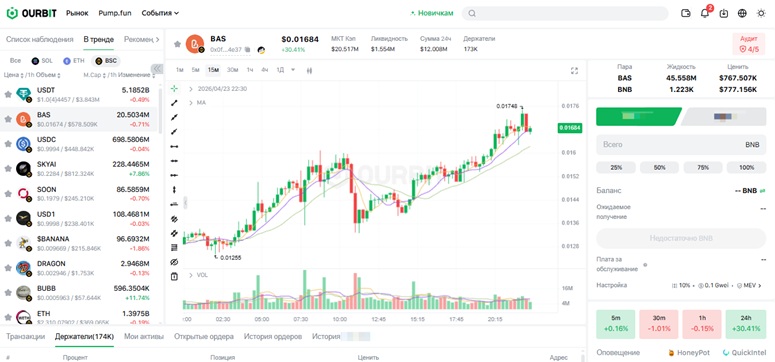
Task: Open the События dropdown menu
Action: [160, 13]
